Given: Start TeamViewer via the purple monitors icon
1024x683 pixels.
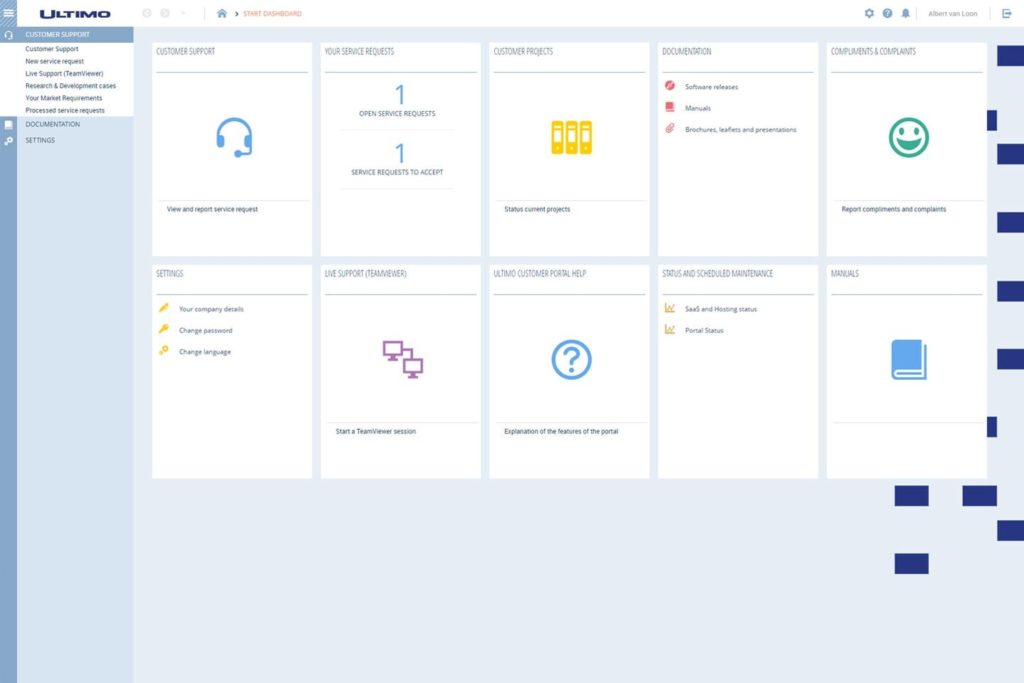Looking at the screenshot, I should (402, 359).
